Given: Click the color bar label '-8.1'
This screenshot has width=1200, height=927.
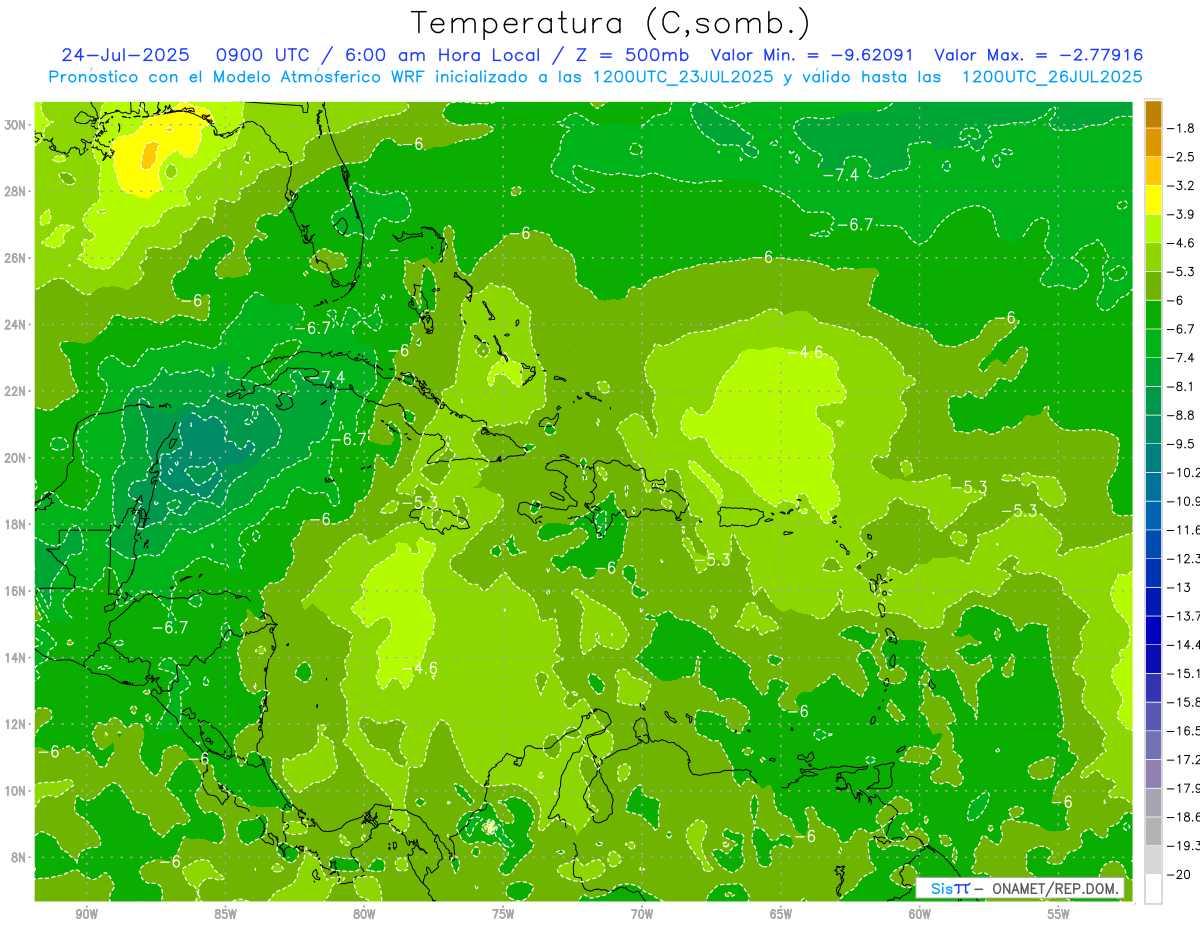Looking at the screenshot, I should (x=1182, y=385).
